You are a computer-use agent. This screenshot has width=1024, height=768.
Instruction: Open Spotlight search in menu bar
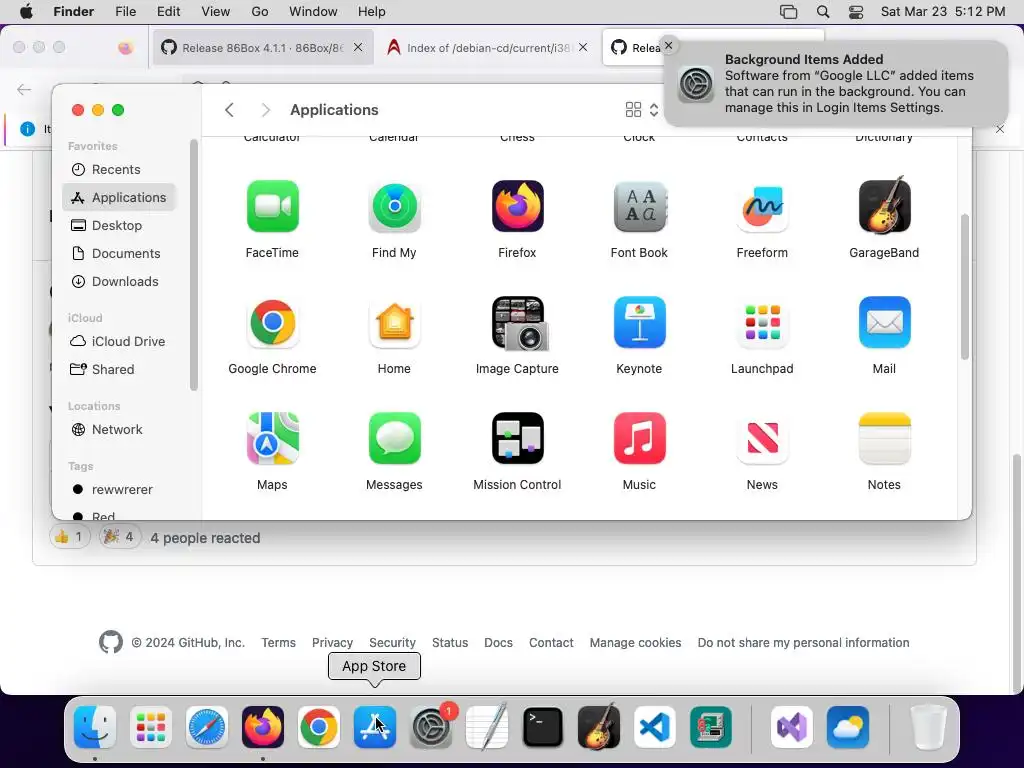pos(823,12)
